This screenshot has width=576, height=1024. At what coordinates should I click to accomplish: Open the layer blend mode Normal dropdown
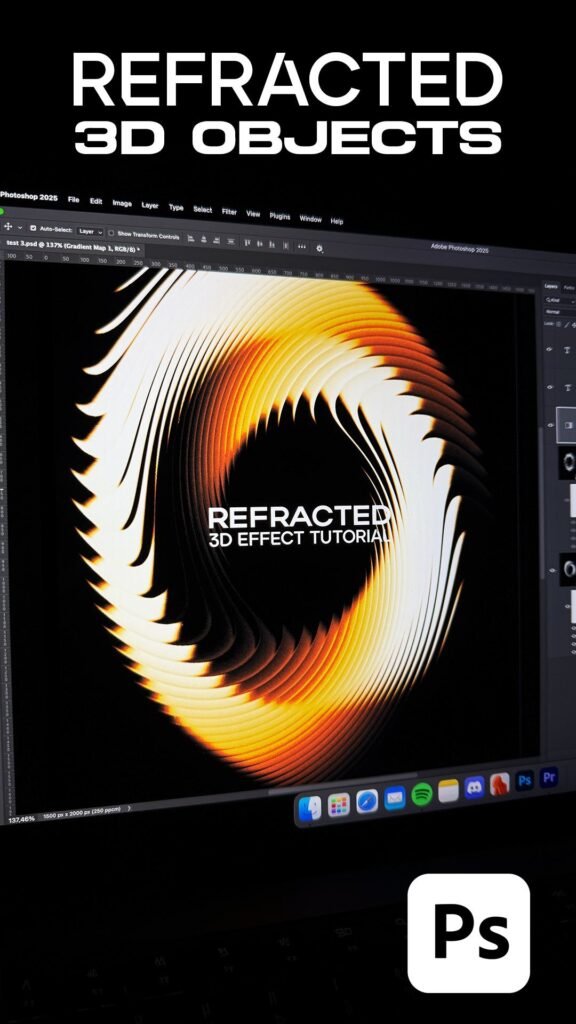click(560, 312)
